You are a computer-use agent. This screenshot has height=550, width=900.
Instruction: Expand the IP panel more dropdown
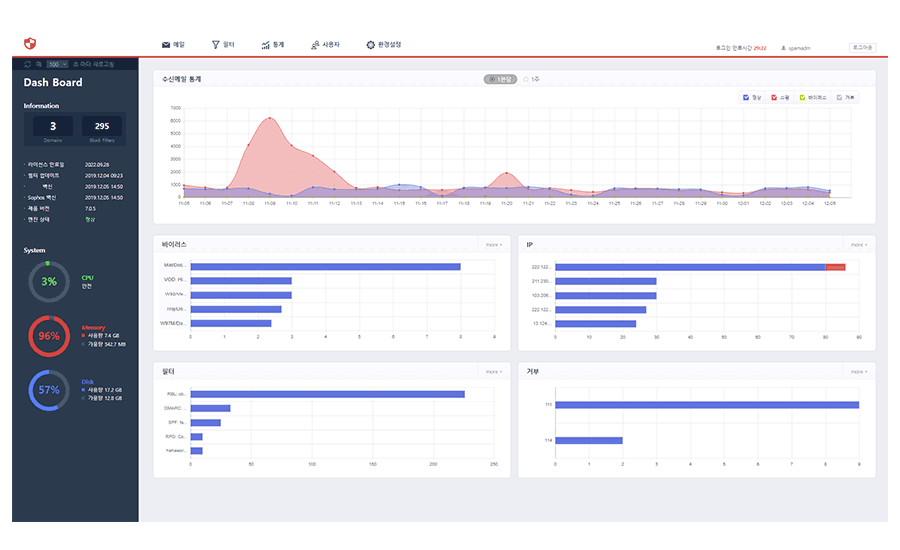point(859,245)
